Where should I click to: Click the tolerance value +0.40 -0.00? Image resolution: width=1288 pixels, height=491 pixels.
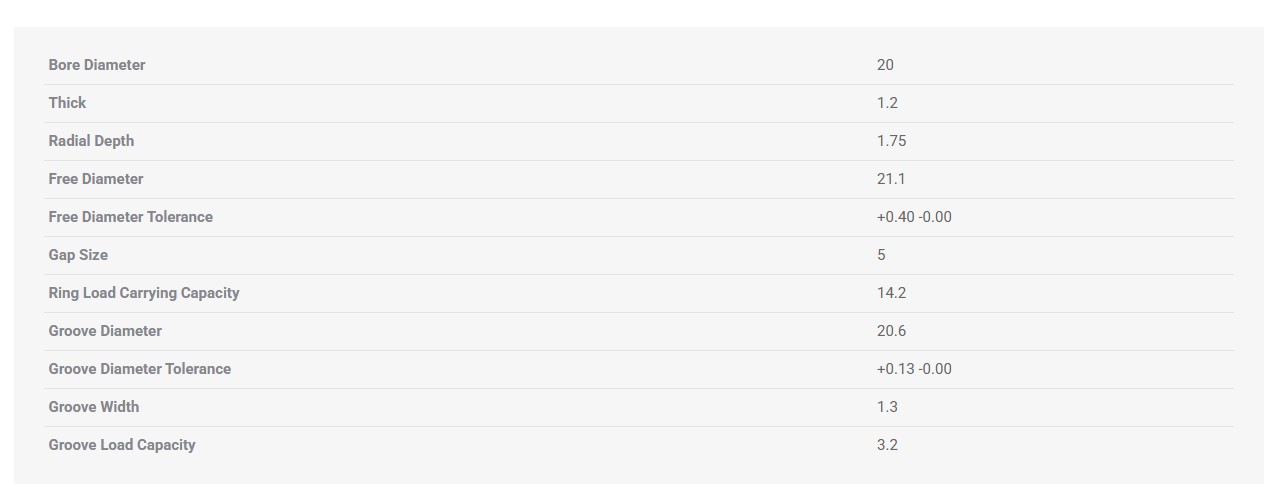click(x=914, y=217)
